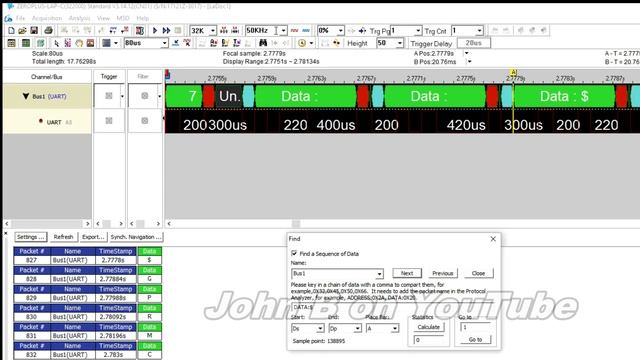Toggle Find a Sequence of Data checkbox
The width and height of the screenshot is (640, 360).
pyautogui.click(x=294, y=253)
